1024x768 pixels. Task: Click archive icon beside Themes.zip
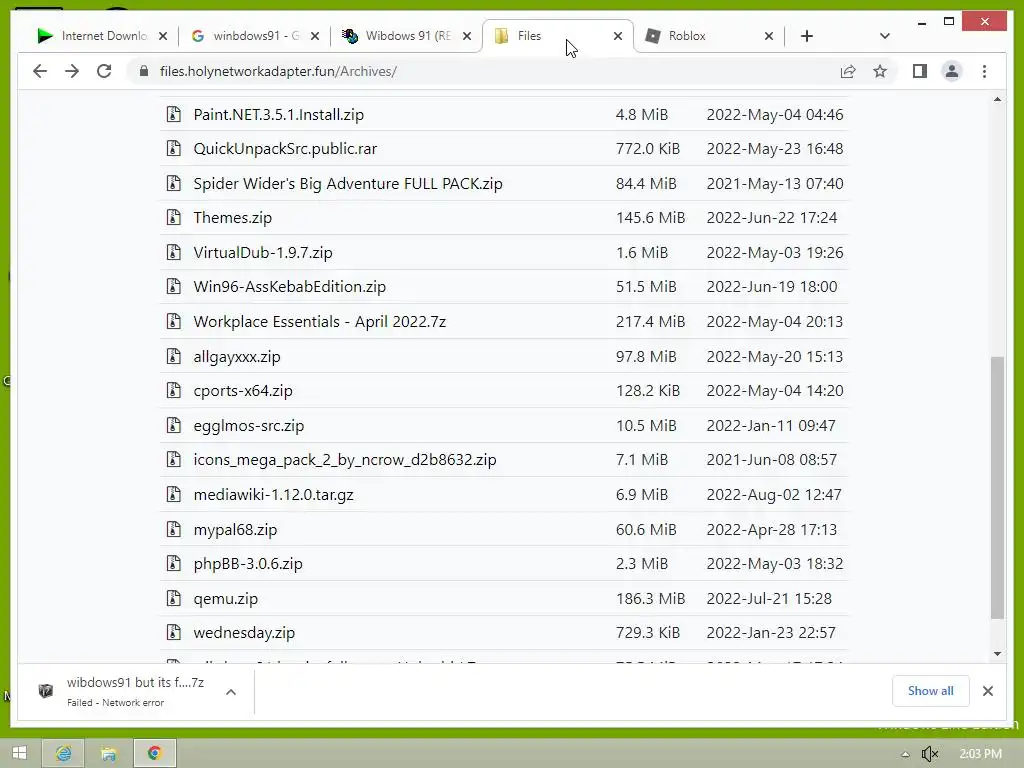click(173, 217)
